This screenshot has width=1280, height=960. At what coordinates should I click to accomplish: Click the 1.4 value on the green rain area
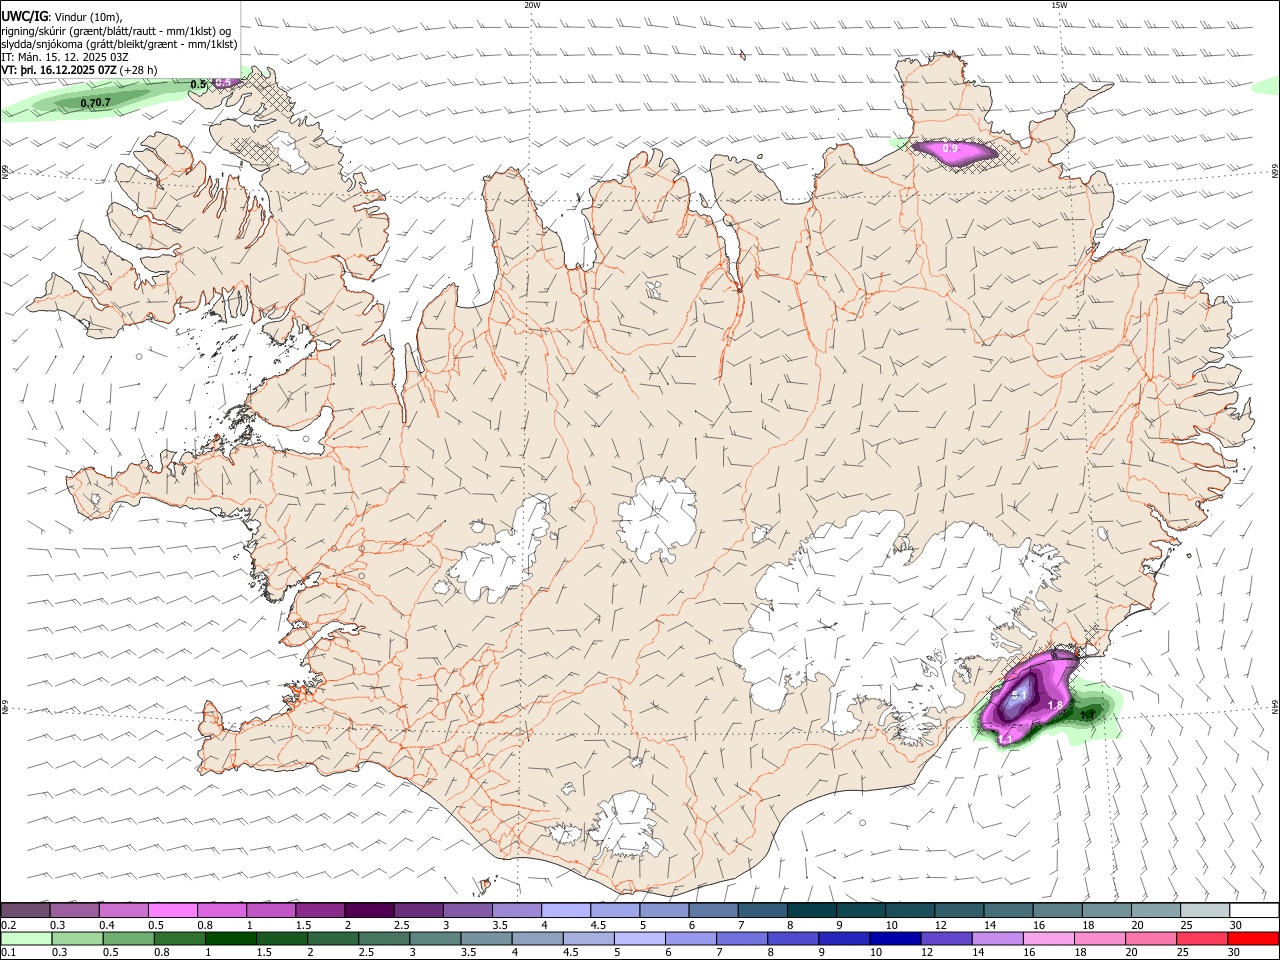tap(1087, 715)
